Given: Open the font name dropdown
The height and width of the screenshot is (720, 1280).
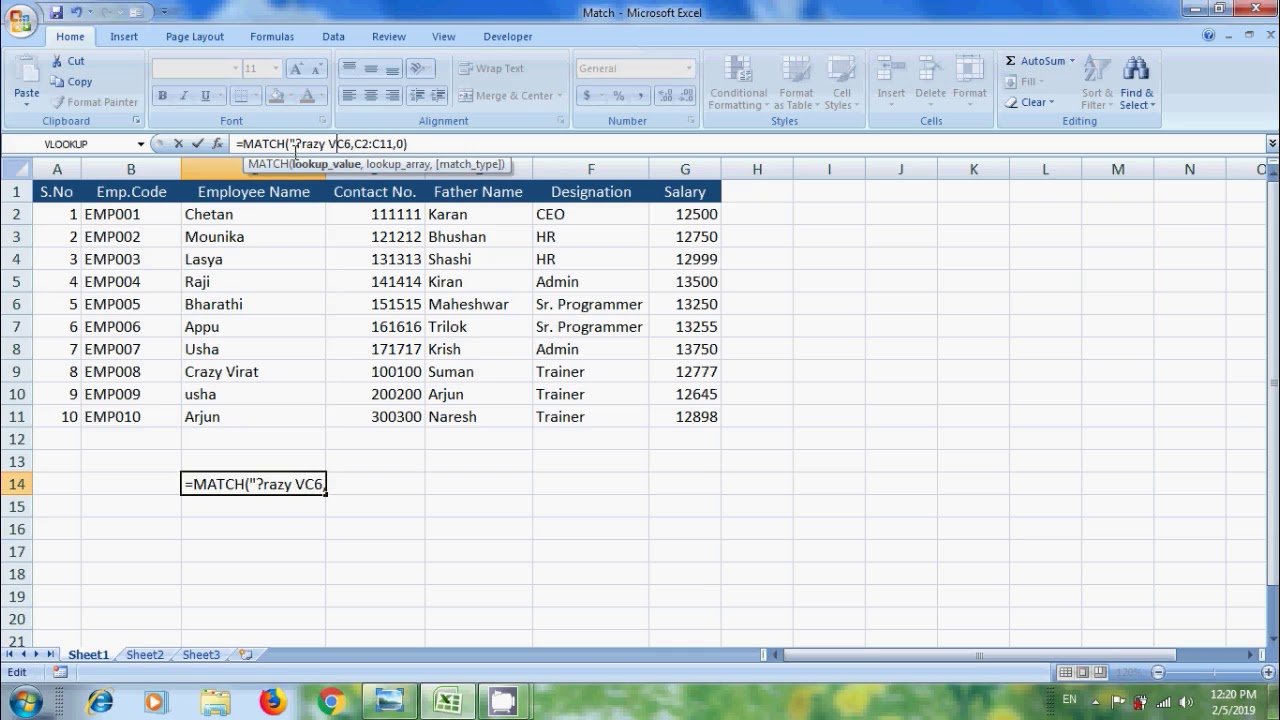Looking at the screenshot, I should (236, 69).
